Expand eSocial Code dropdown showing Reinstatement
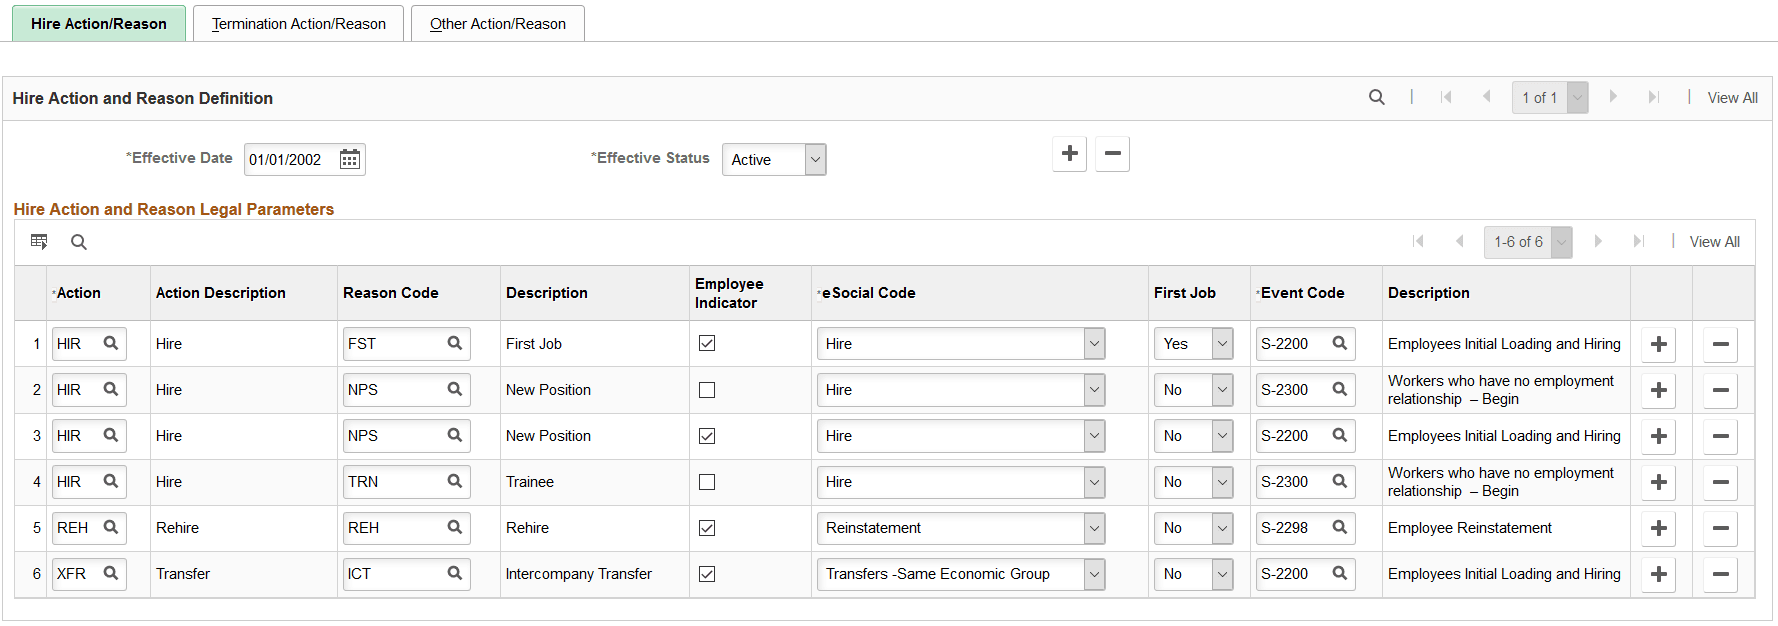 coord(1094,528)
